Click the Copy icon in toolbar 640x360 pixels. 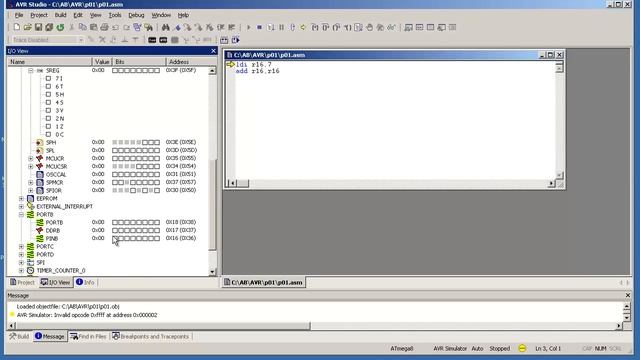point(82,27)
